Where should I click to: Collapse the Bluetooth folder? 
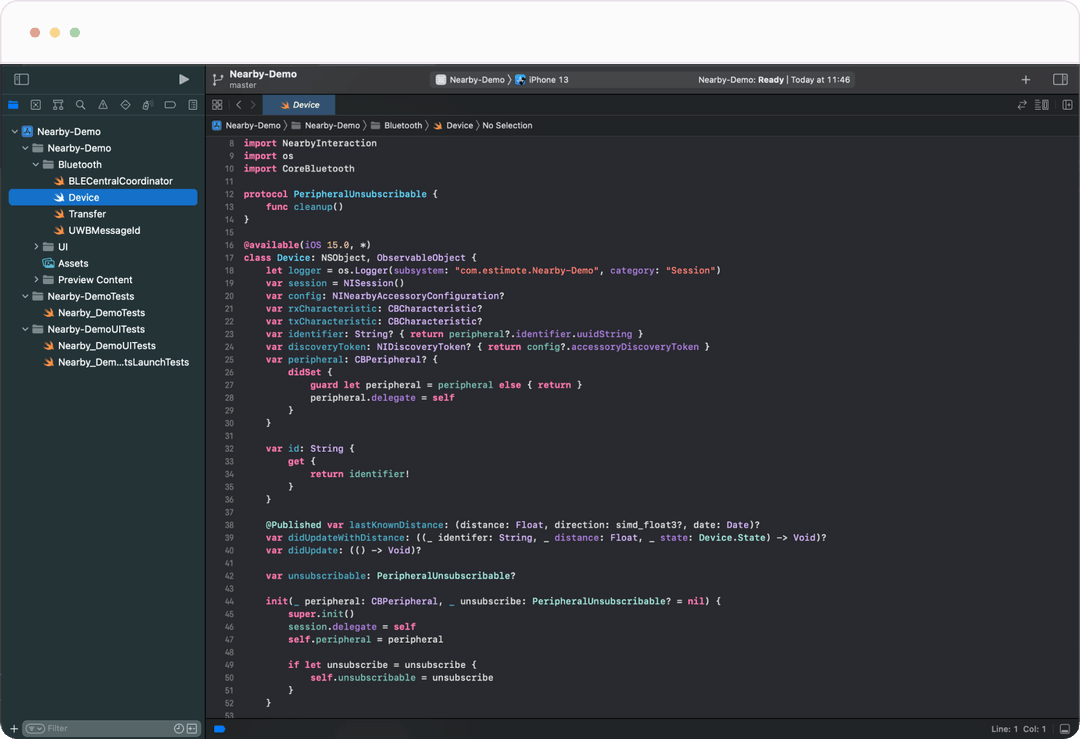tap(37, 165)
